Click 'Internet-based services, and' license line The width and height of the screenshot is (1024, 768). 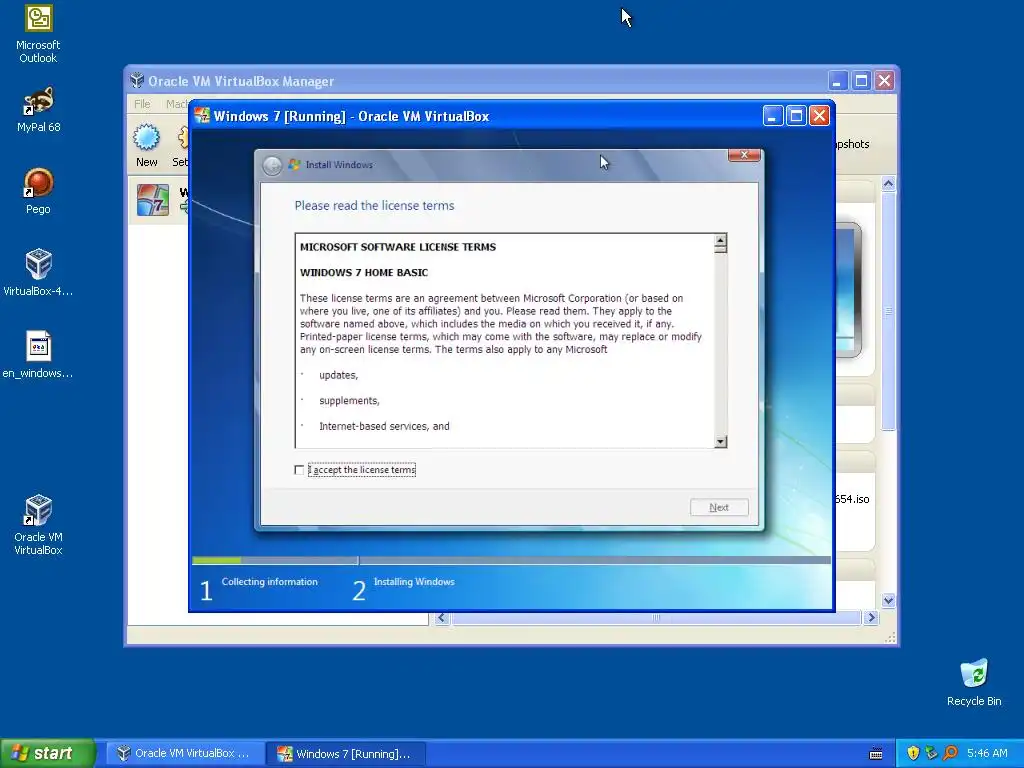(x=384, y=426)
